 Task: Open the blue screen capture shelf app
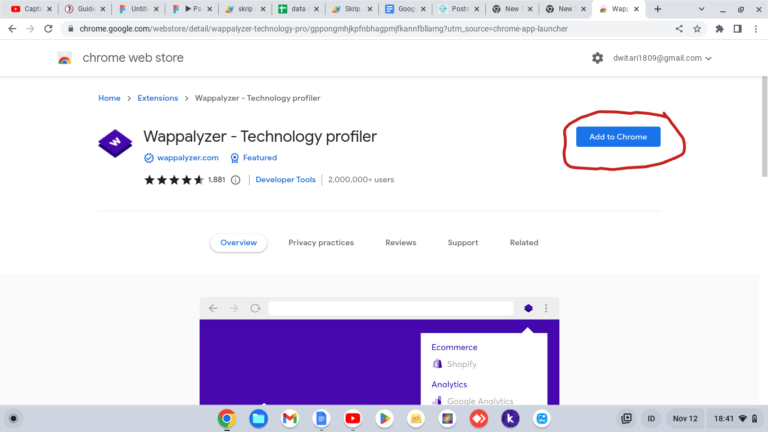[x=542, y=419]
